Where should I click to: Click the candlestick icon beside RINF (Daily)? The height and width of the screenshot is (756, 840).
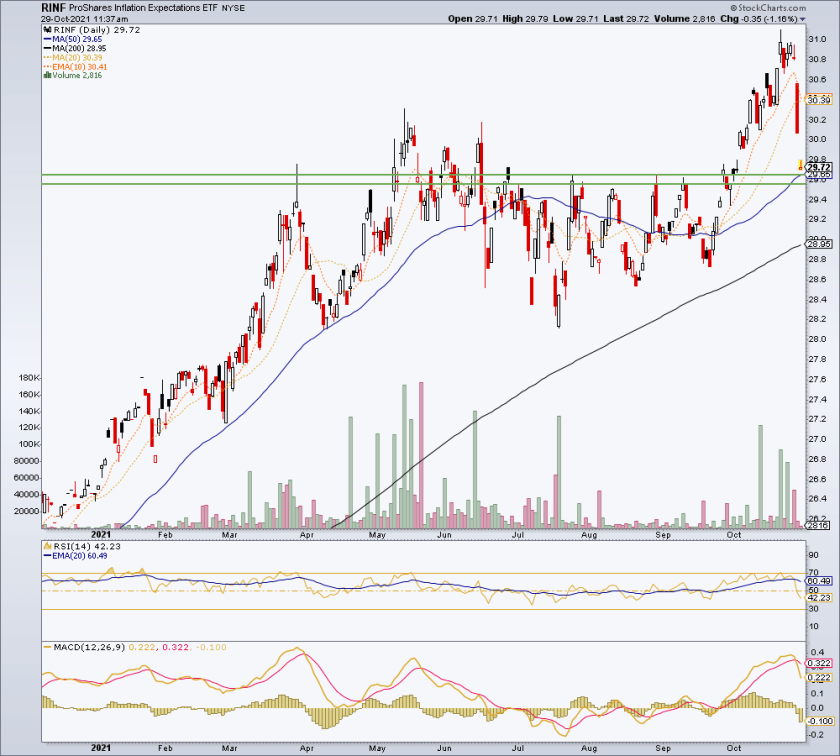point(47,30)
